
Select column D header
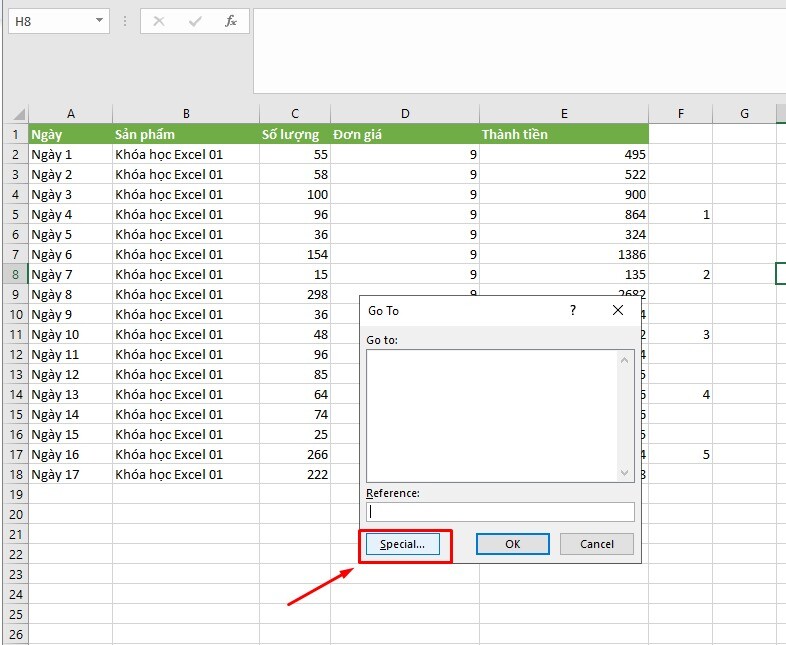405,114
